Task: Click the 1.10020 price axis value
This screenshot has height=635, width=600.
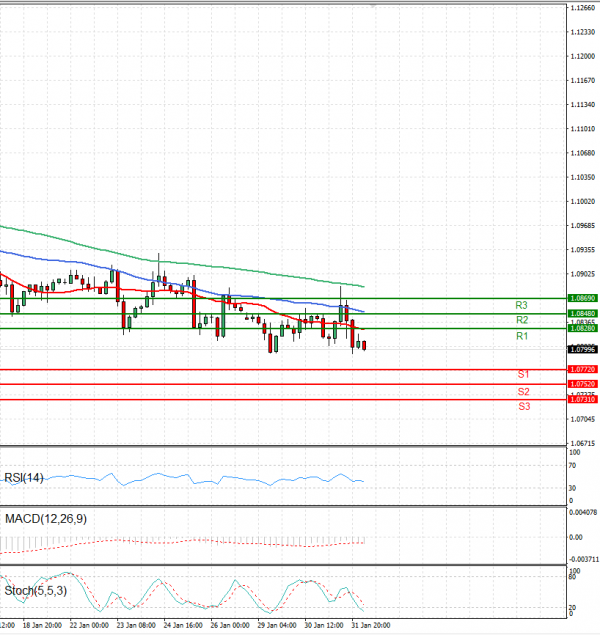Action: 583,201
